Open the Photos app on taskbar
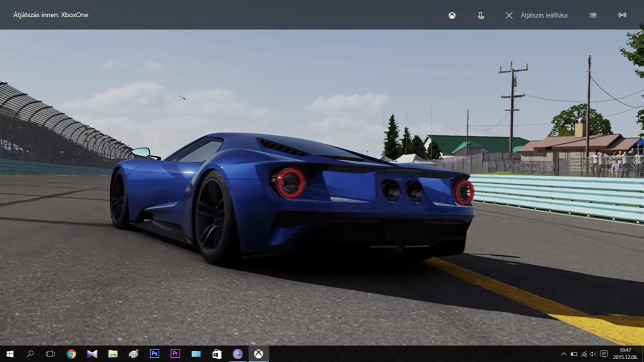 pos(196,354)
